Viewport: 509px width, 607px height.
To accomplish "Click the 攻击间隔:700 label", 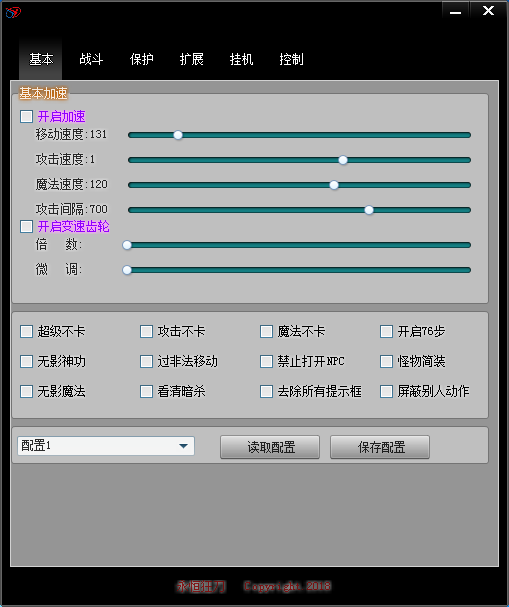I will (72, 209).
